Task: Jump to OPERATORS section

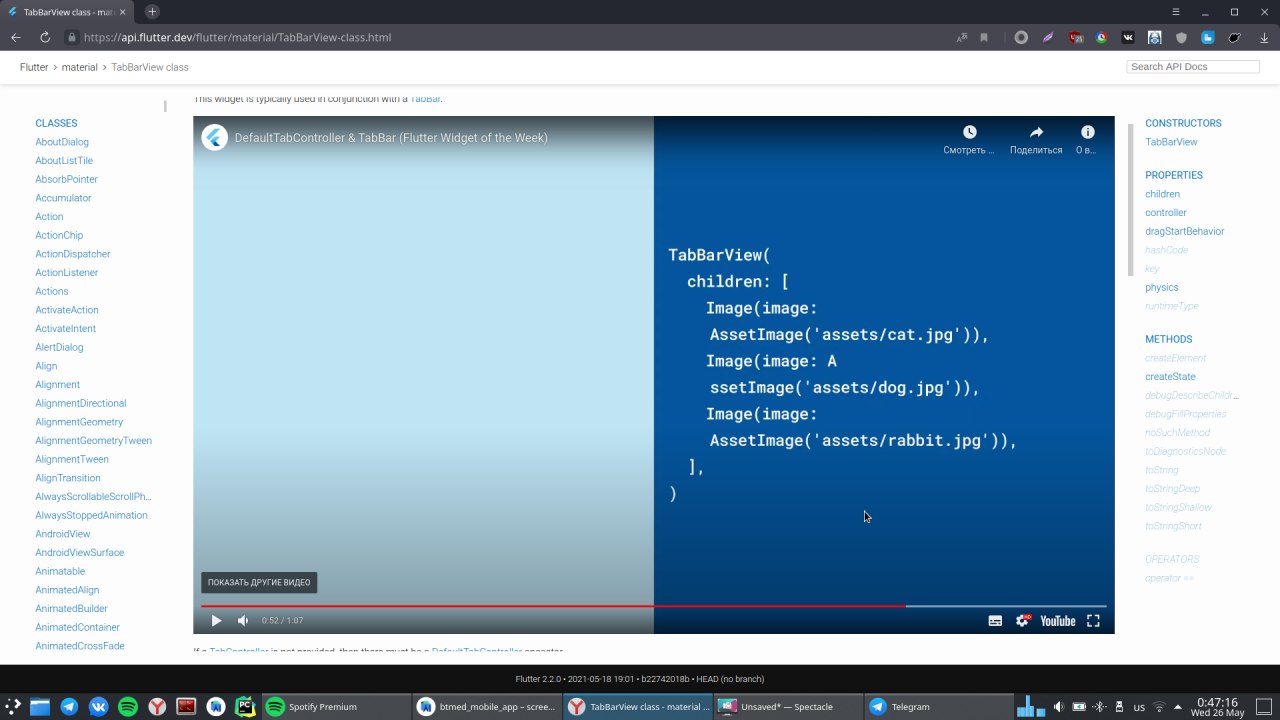Action: (x=1172, y=559)
